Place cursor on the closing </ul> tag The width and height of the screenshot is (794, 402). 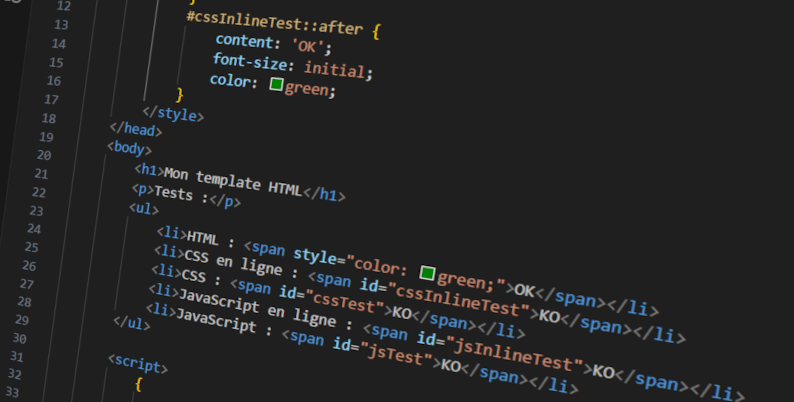132,323
